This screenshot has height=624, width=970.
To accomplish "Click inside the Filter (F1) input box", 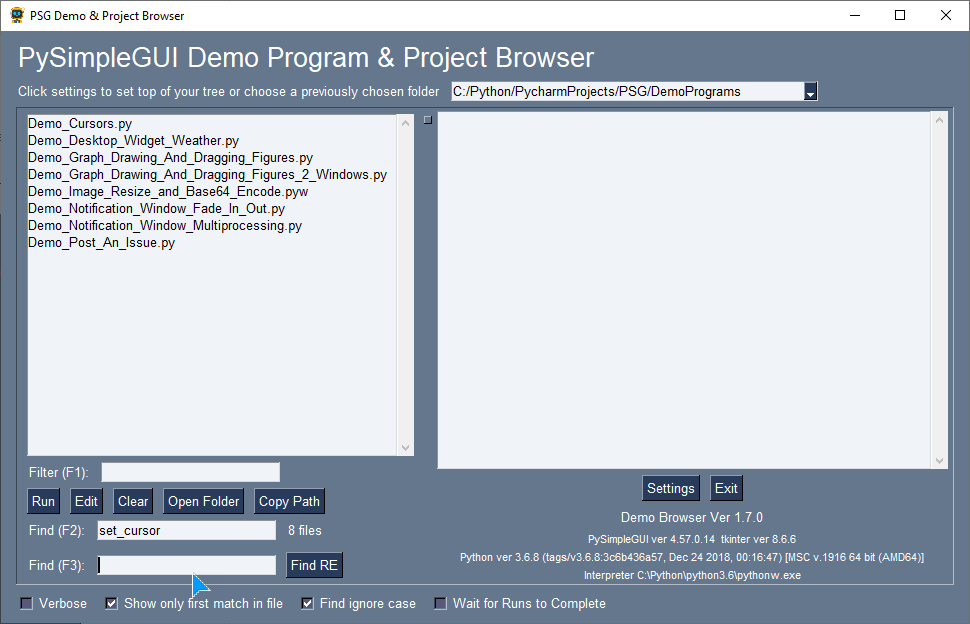I will point(189,471).
